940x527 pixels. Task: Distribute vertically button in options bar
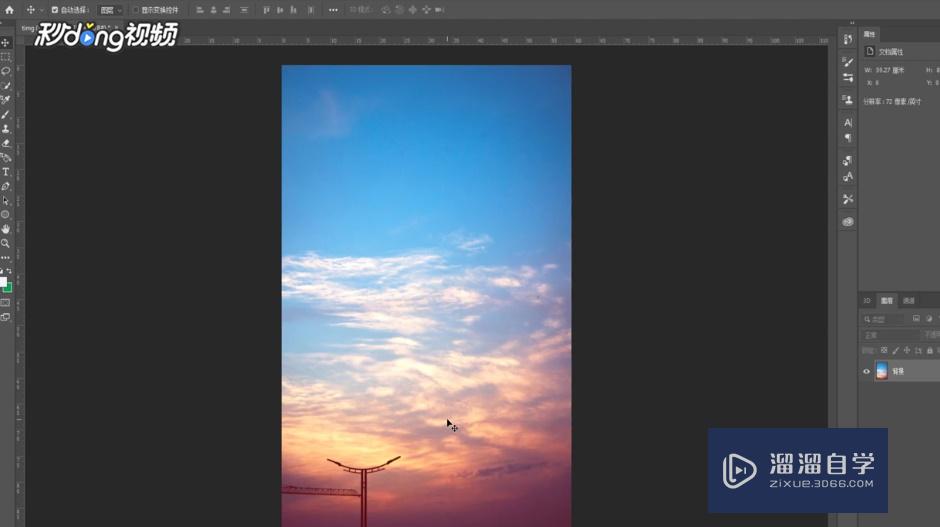(244, 10)
